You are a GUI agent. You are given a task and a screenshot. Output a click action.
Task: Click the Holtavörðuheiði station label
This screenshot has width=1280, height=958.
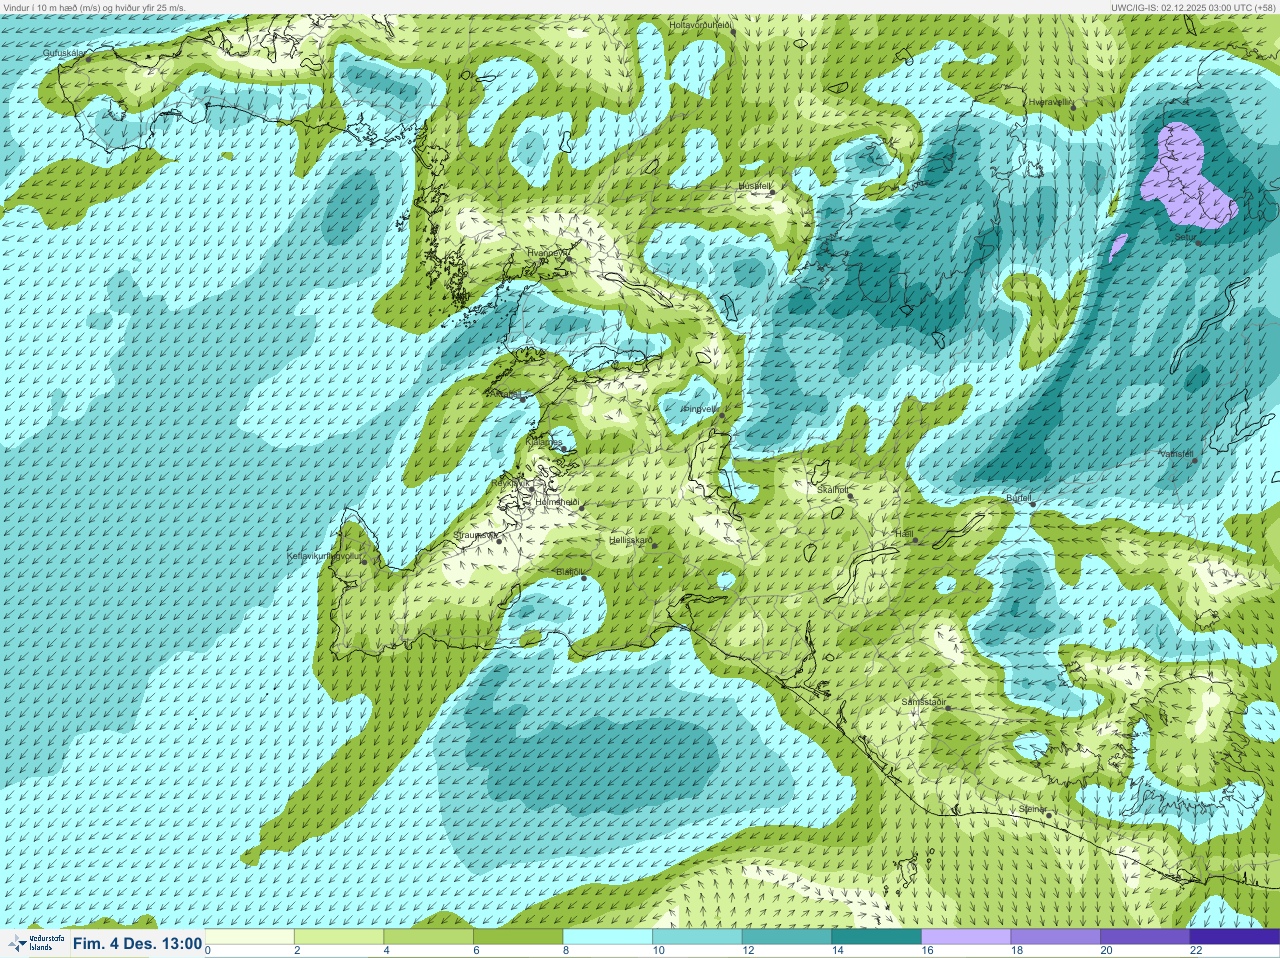[700, 23]
